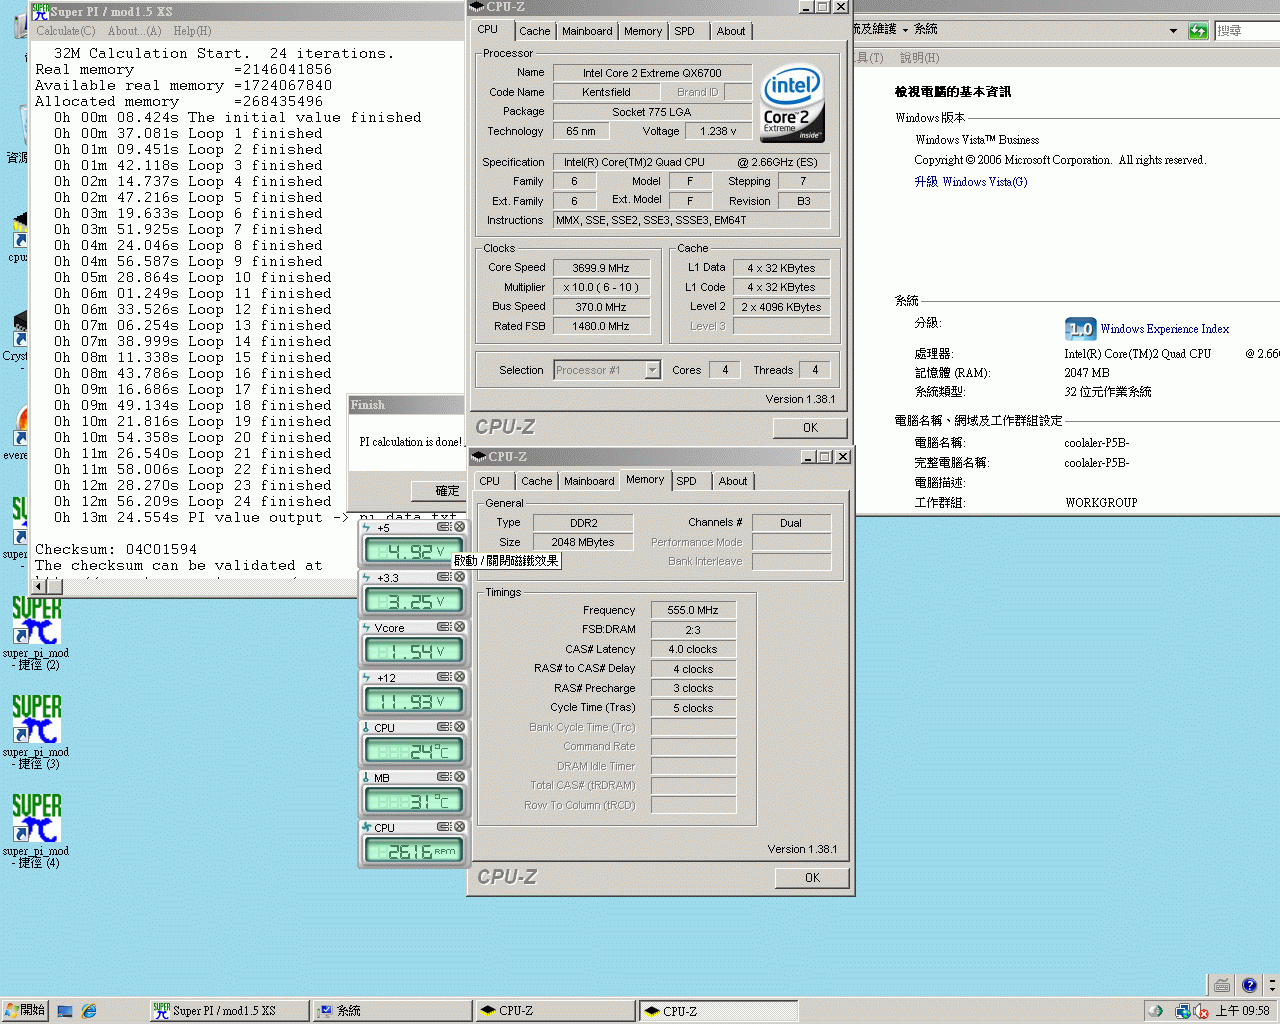
Task: Open super_pi_mod shortcut (3) desktop icon
Action: 36,732
